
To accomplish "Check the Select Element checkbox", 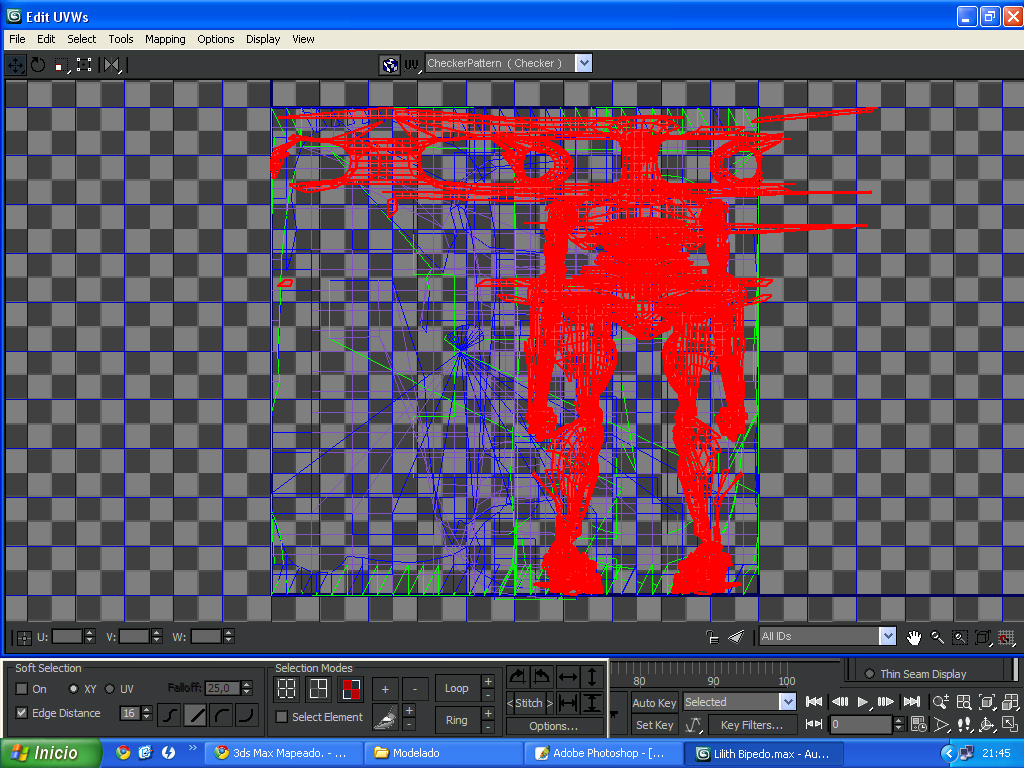I will tap(281, 717).
